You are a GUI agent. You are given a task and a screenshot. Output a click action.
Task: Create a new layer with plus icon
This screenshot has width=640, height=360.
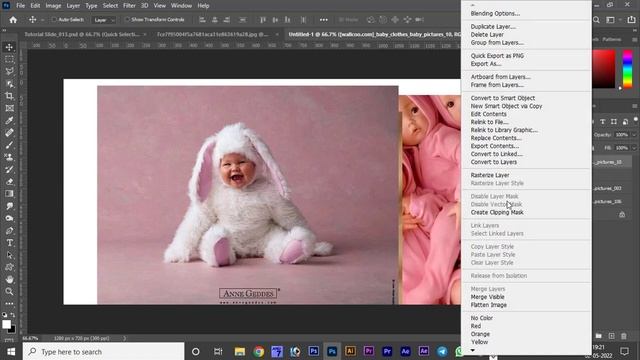click(611, 336)
